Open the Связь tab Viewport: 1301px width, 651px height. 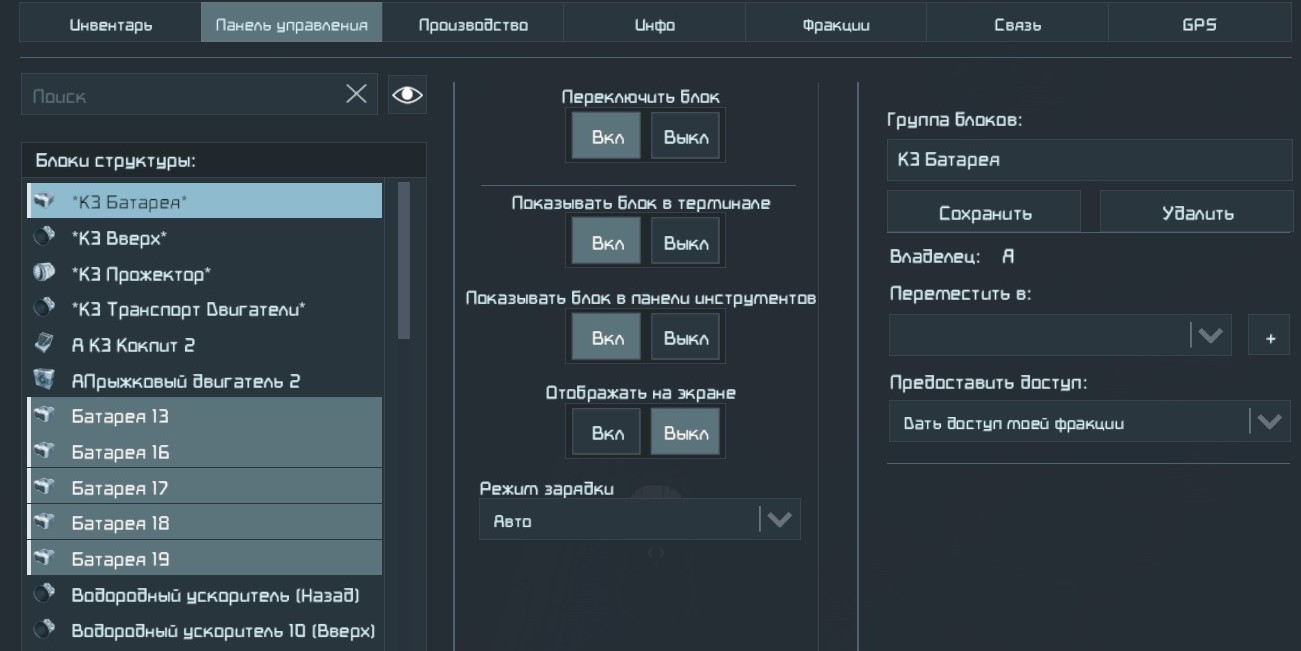tap(1018, 25)
